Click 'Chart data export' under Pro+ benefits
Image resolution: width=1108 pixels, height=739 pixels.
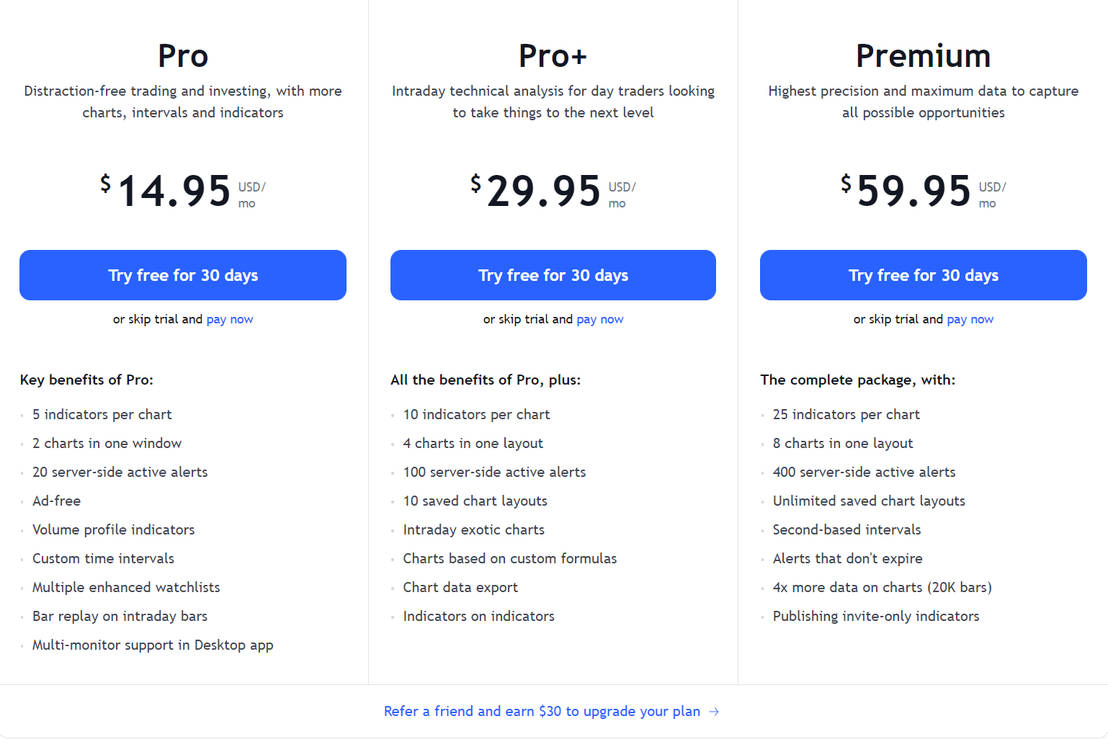[x=460, y=587]
